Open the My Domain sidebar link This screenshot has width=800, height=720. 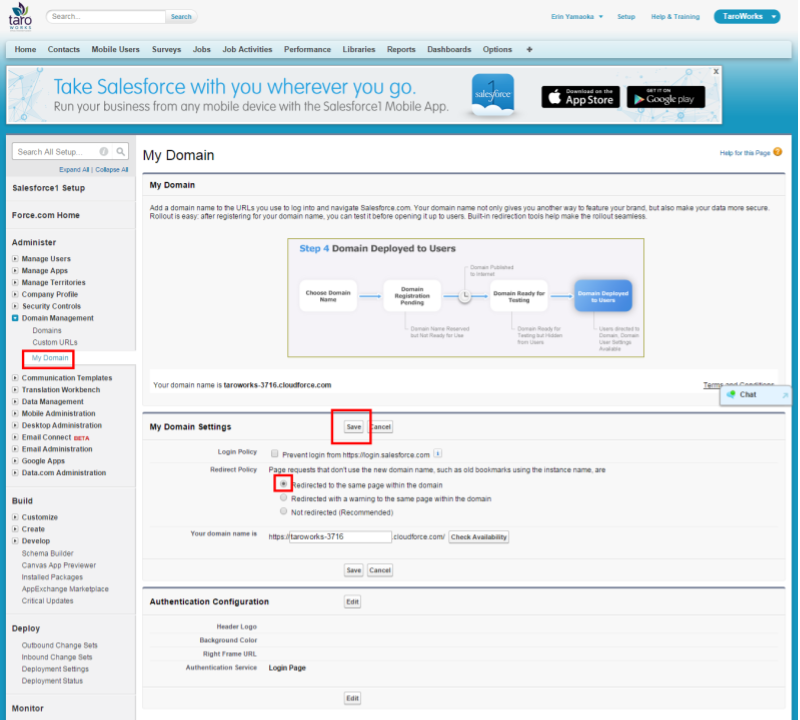50,358
